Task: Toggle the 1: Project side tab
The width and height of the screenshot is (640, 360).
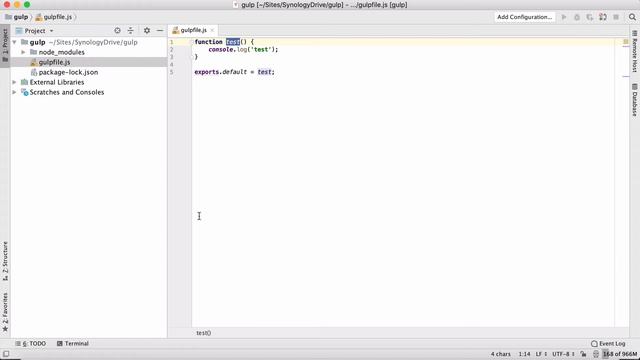Action: [x=5, y=45]
